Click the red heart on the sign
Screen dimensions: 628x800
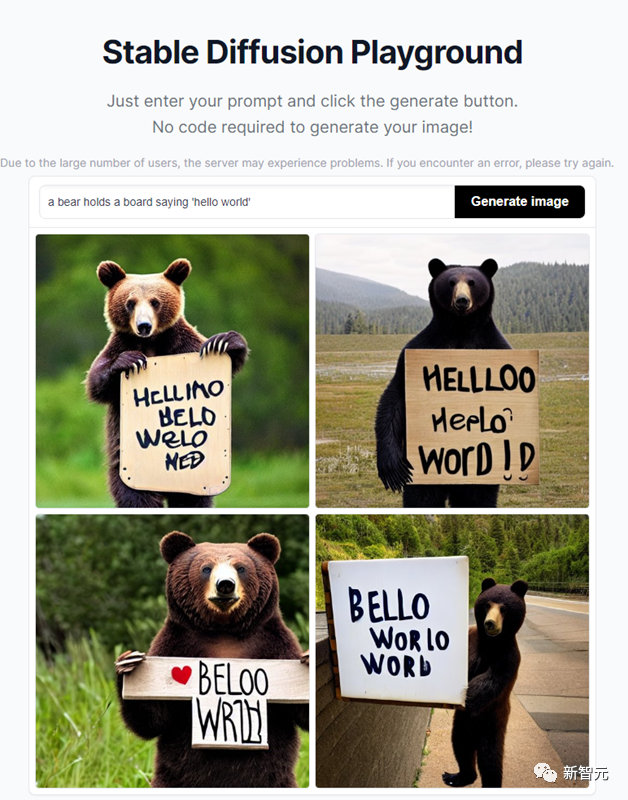coord(181,674)
